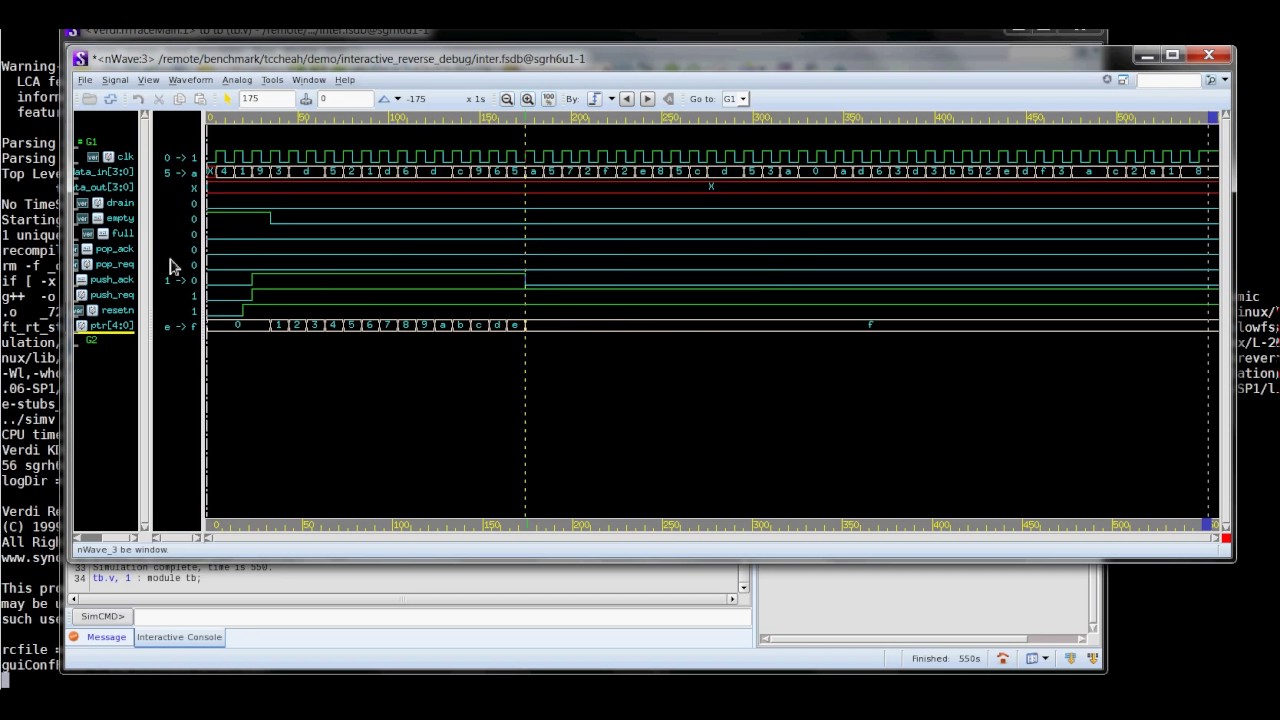
Task: Click the signal list horizontal scrollbar
Action: click(x=105, y=538)
